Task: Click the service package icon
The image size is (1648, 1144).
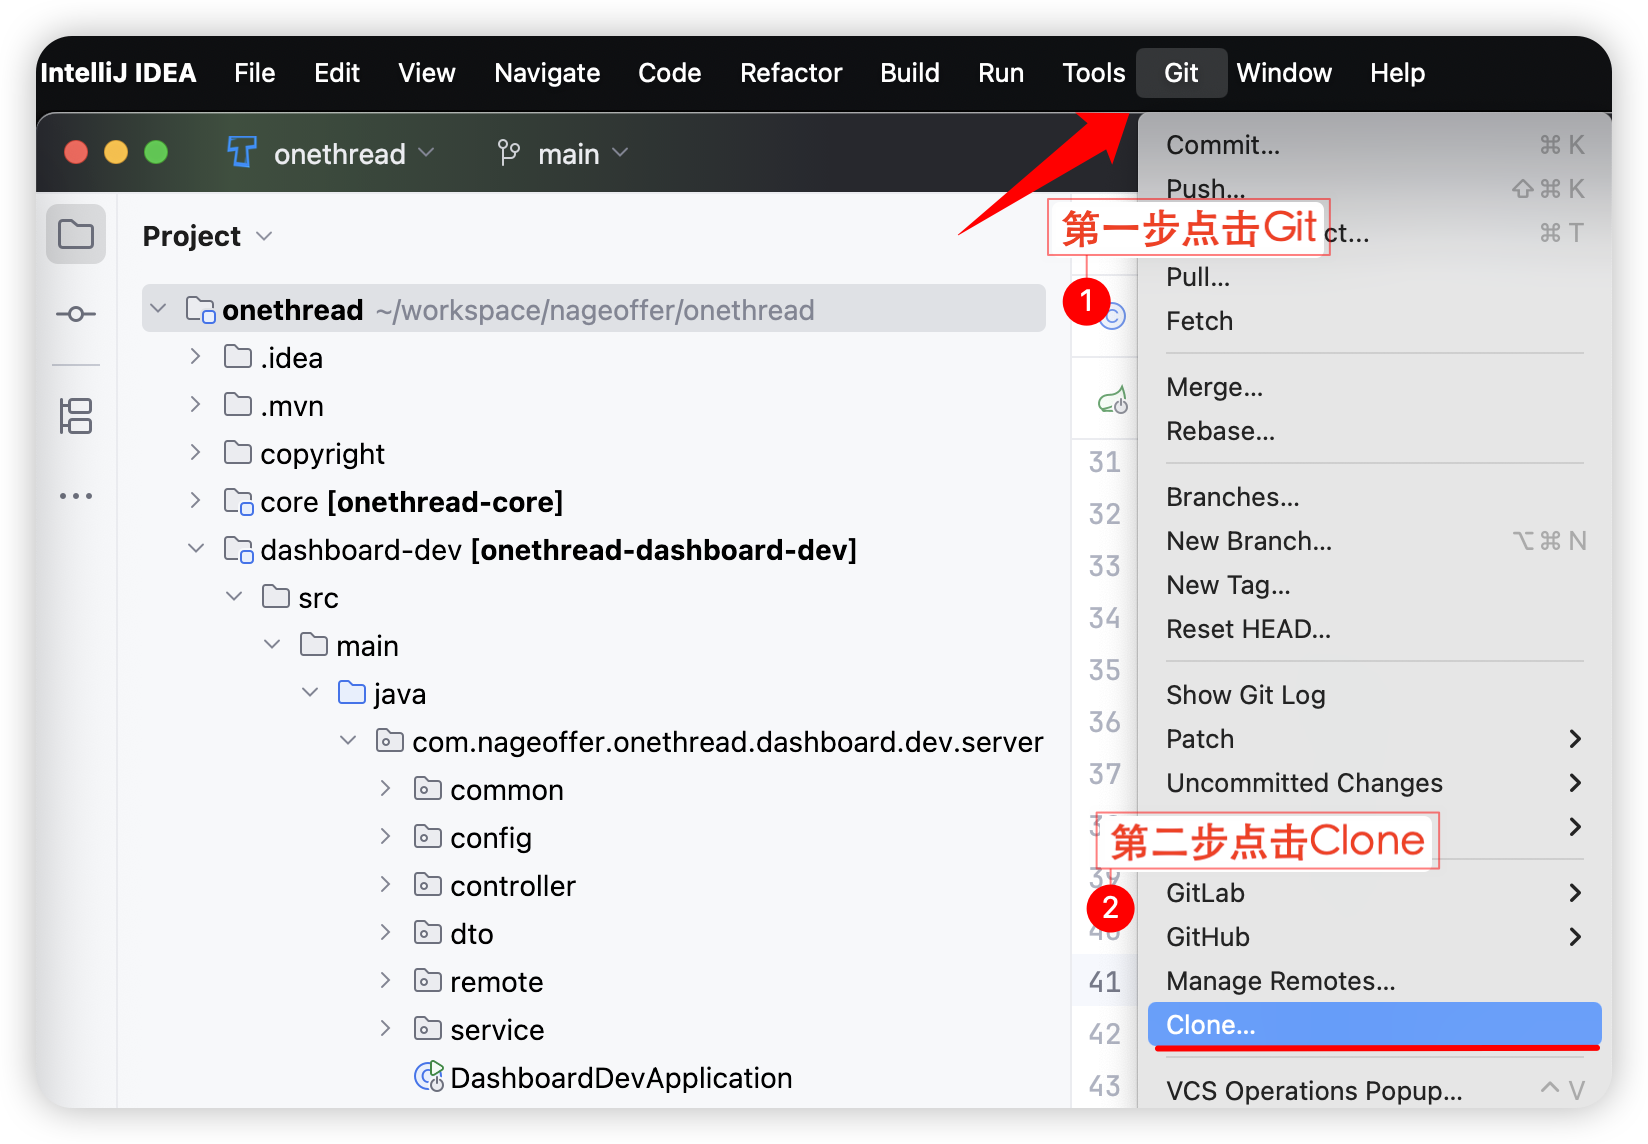Action: (x=428, y=1029)
